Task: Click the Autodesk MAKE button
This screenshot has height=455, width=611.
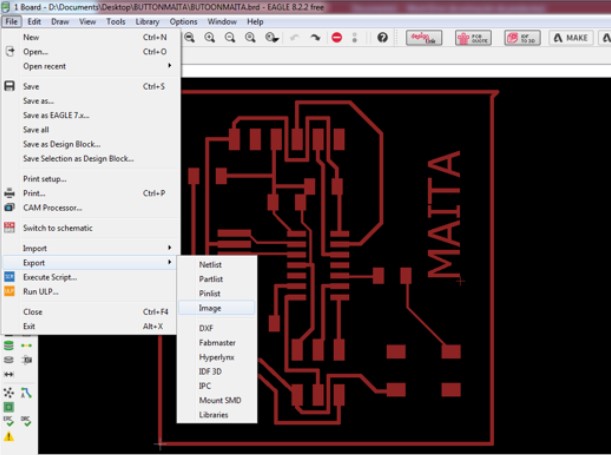Action: coord(571,38)
